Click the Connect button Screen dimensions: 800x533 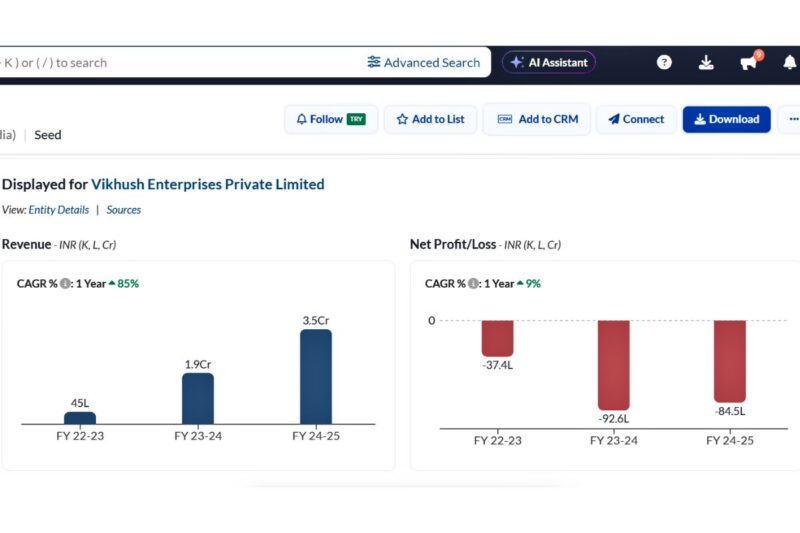[x=636, y=119]
